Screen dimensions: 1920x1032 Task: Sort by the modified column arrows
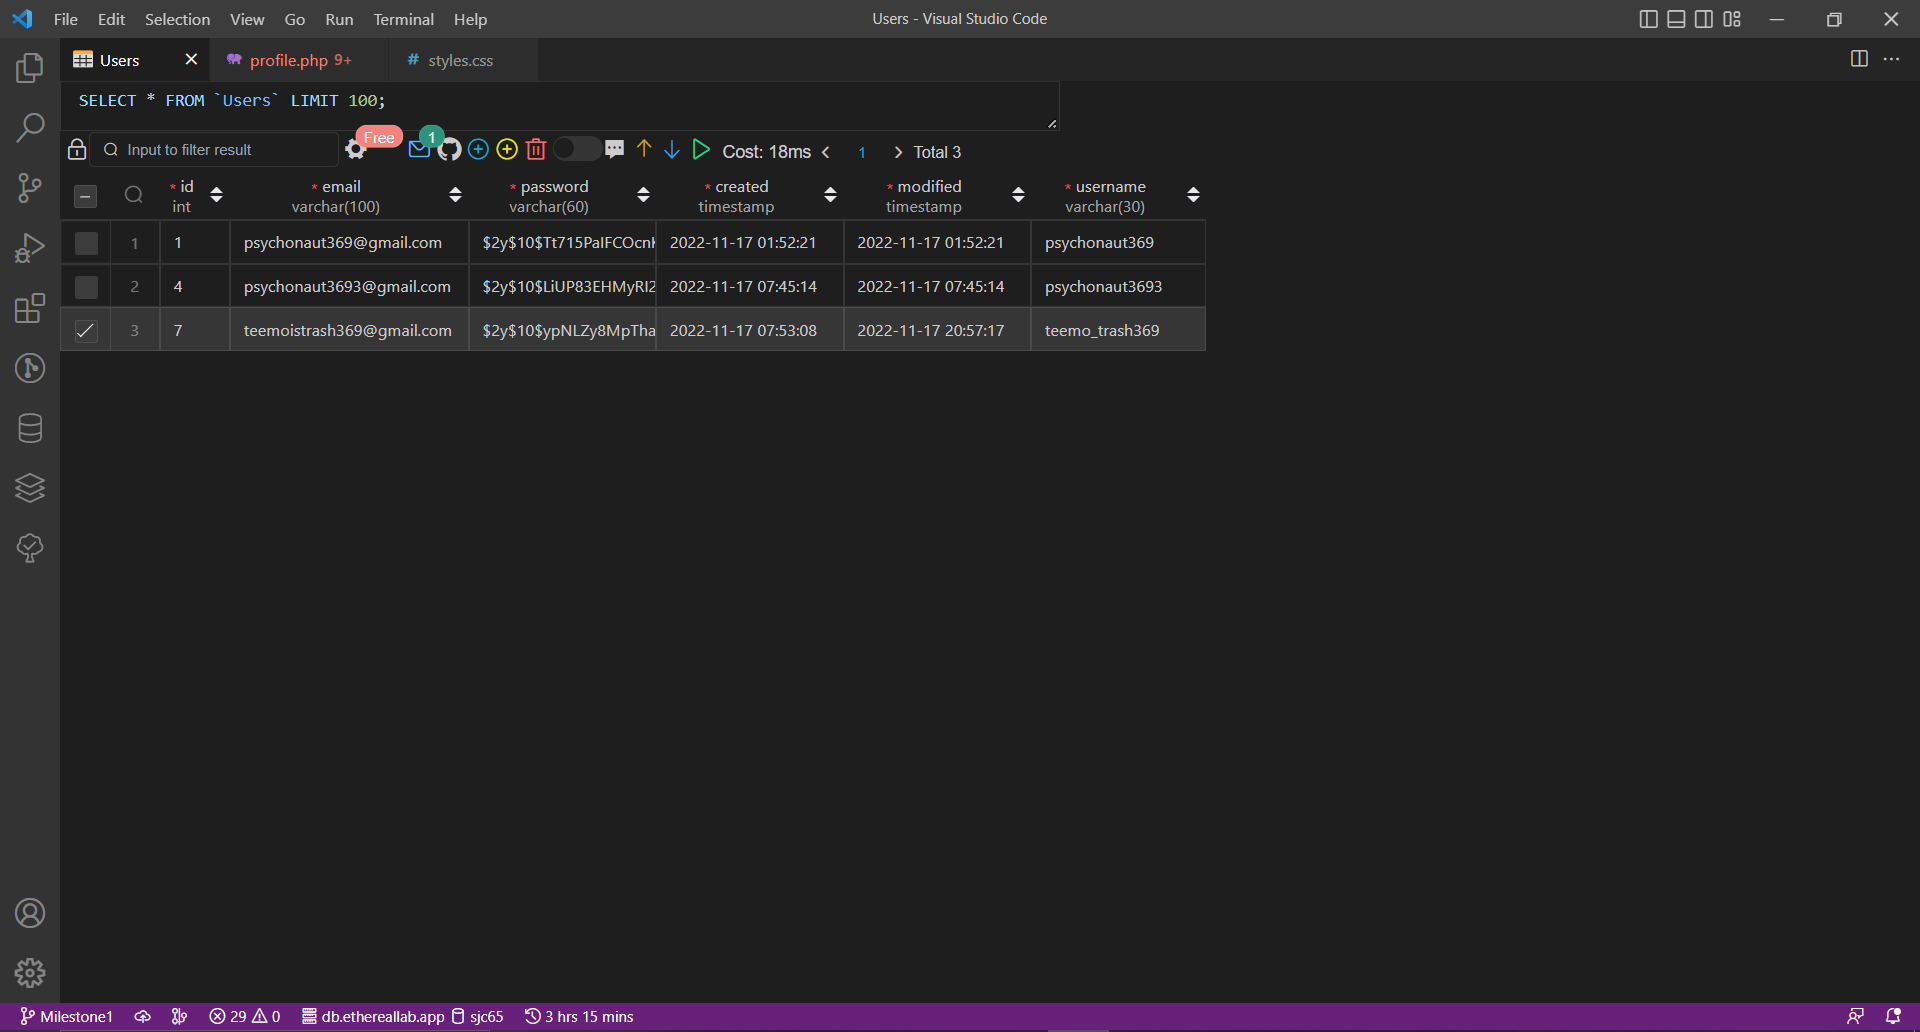(1018, 195)
